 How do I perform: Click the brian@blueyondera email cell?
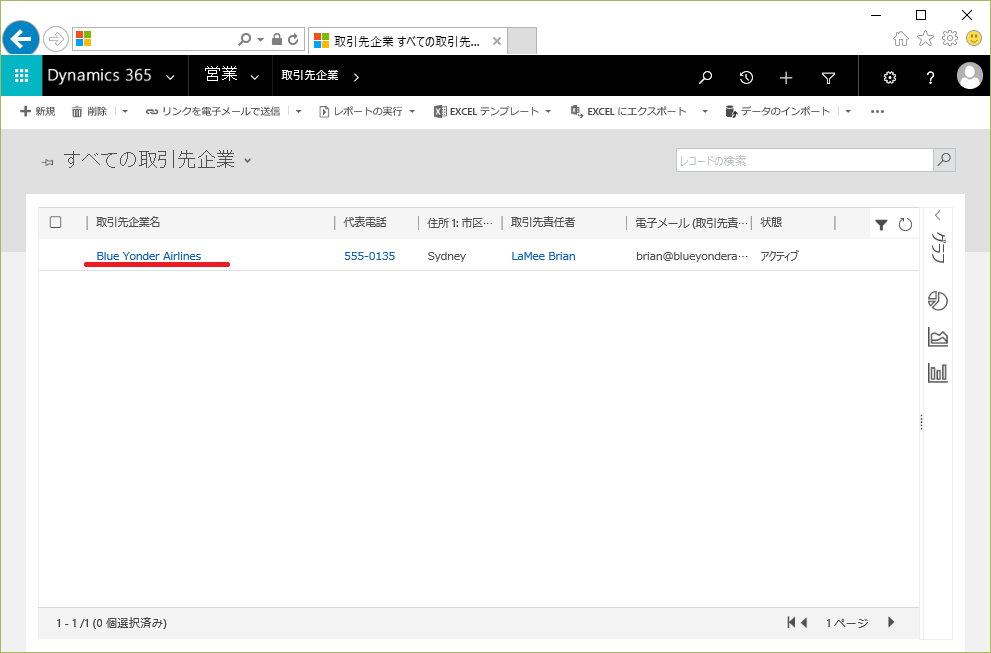(x=692, y=256)
